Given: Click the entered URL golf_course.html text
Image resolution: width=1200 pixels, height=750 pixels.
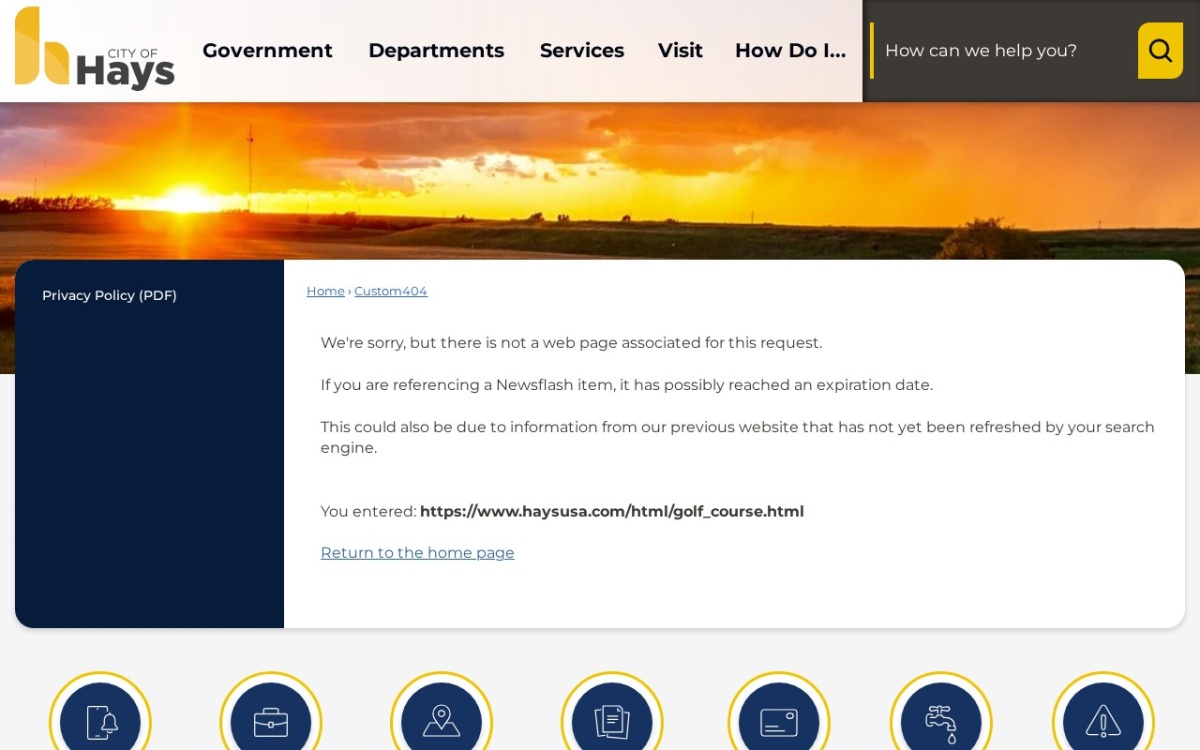Looking at the screenshot, I should (x=612, y=511).
